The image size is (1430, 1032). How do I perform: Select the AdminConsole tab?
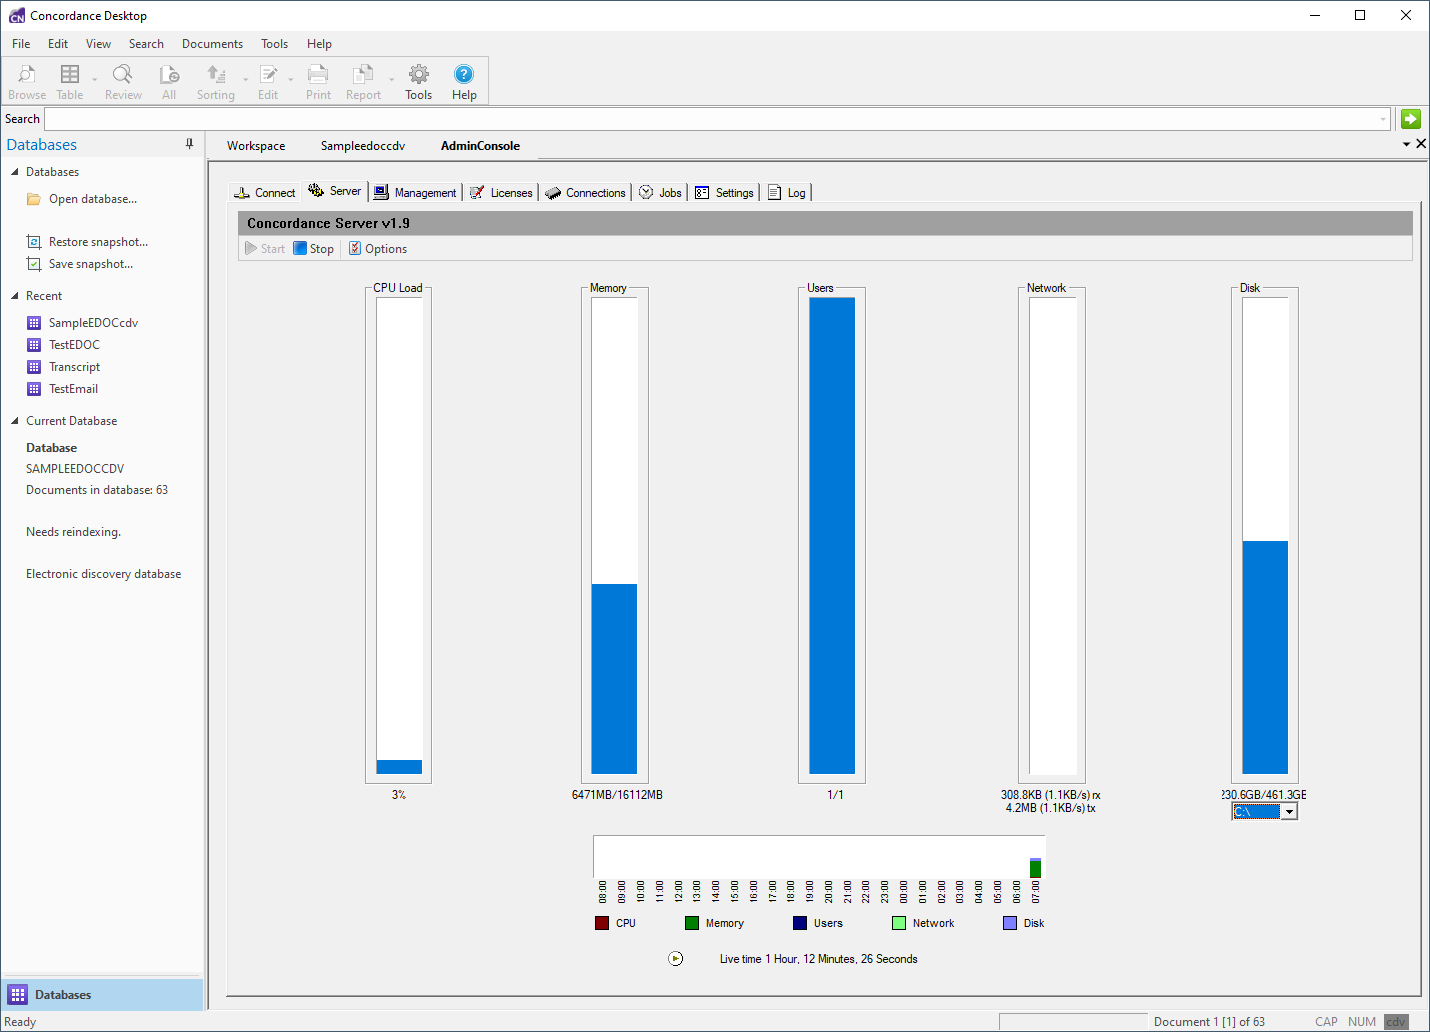480,146
